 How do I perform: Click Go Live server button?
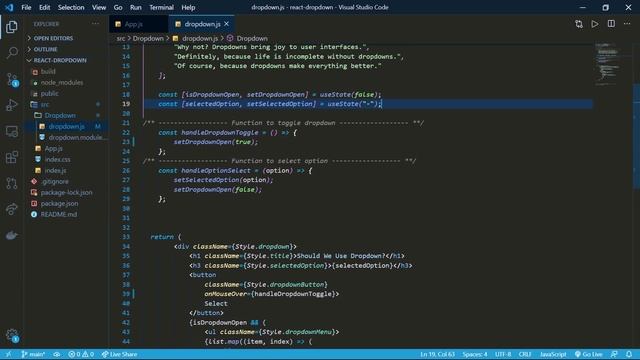coord(588,354)
